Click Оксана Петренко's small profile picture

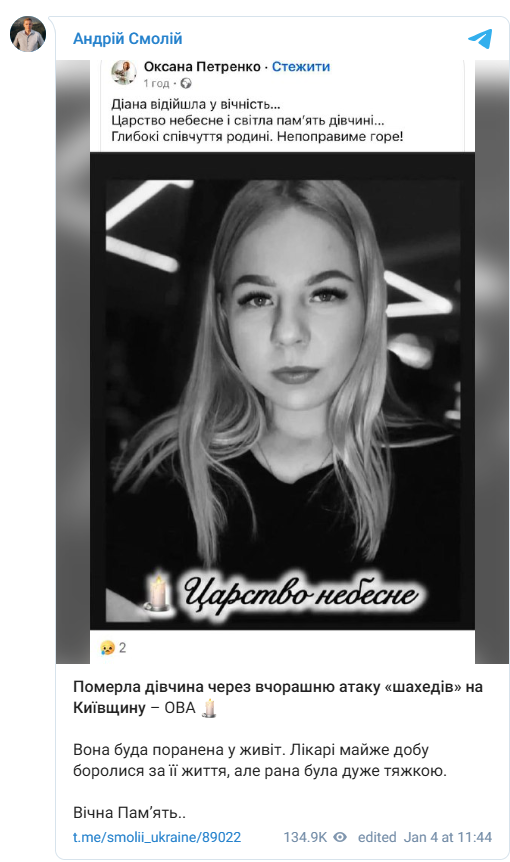pyautogui.click(x=124, y=73)
